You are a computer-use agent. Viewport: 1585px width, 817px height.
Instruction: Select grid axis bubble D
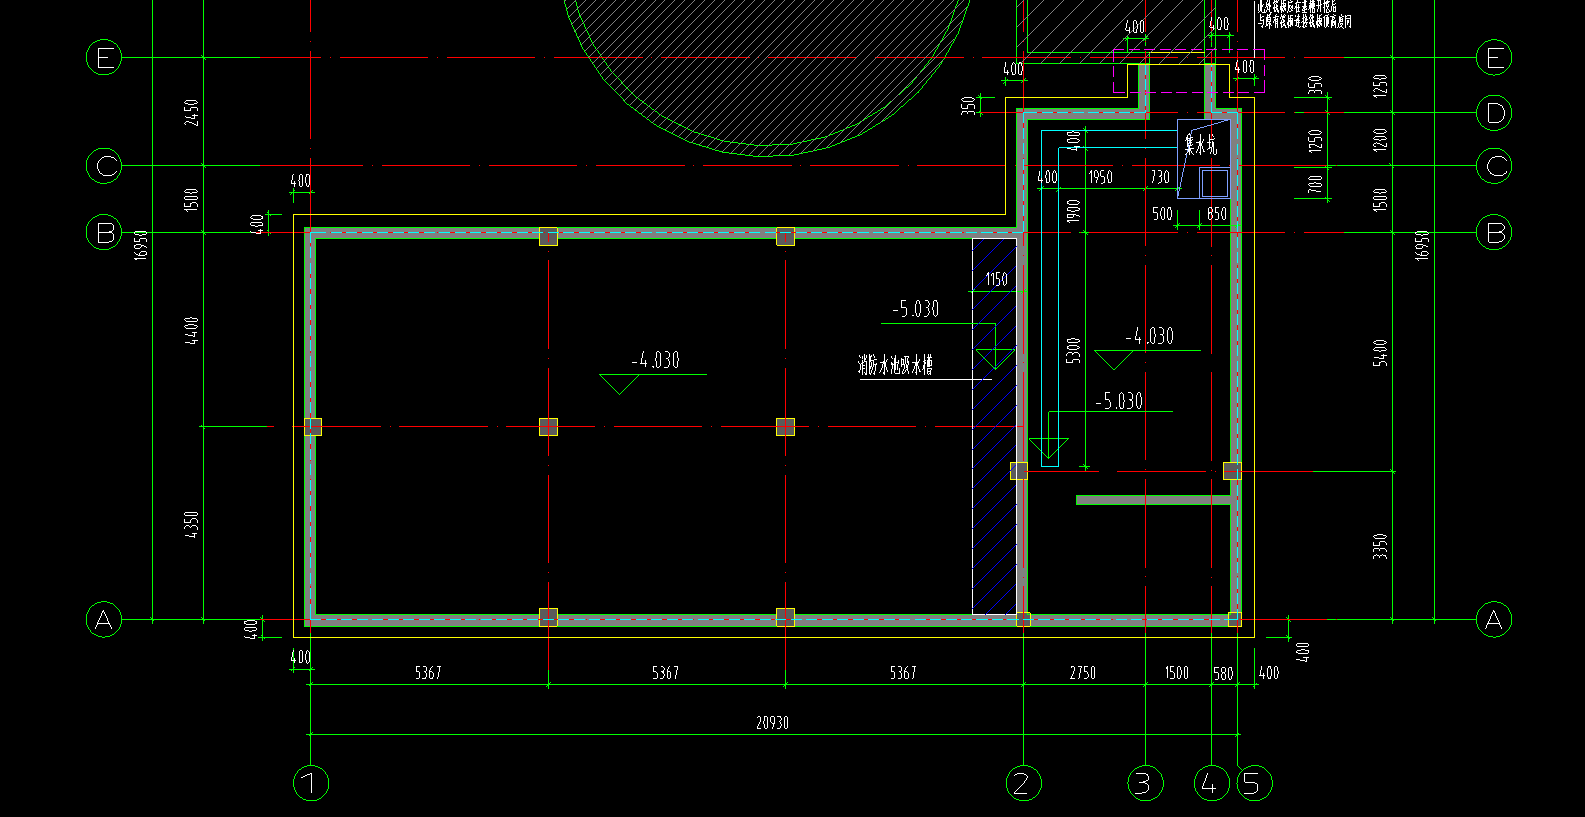click(x=1495, y=113)
